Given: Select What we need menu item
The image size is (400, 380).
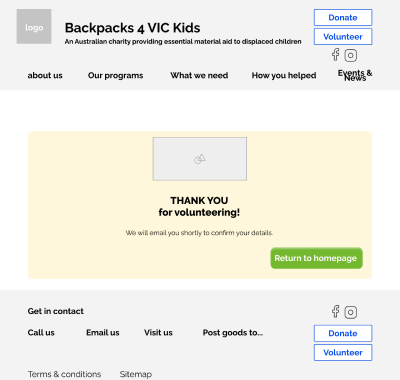Looking at the screenshot, I should coord(199,75).
